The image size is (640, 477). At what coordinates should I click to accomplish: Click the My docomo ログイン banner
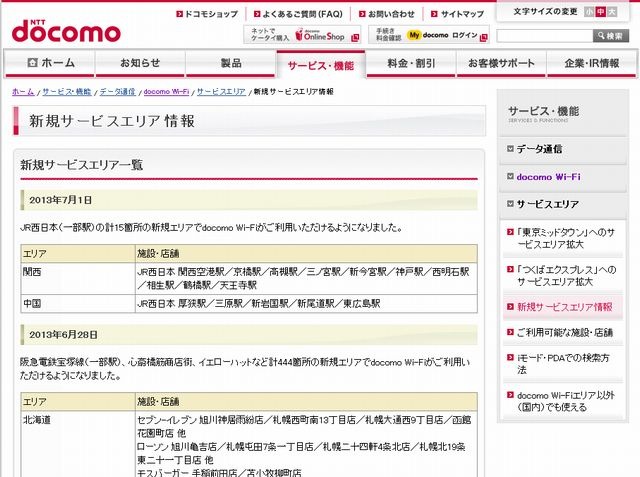tap(429, 34)
